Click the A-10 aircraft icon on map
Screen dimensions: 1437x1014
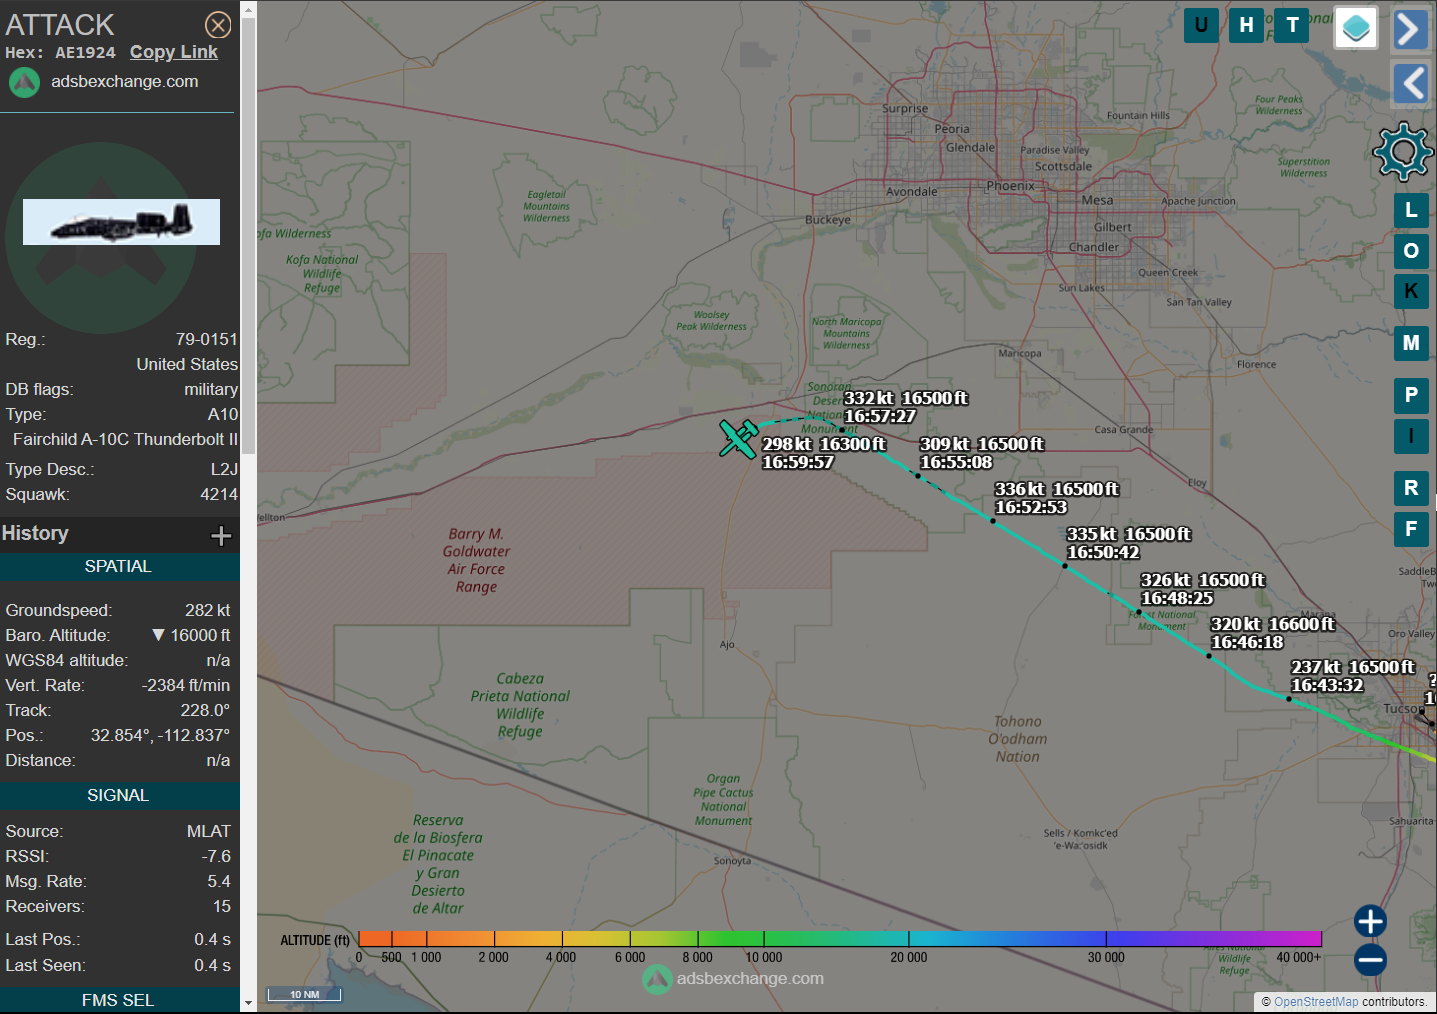coord(738,438)
